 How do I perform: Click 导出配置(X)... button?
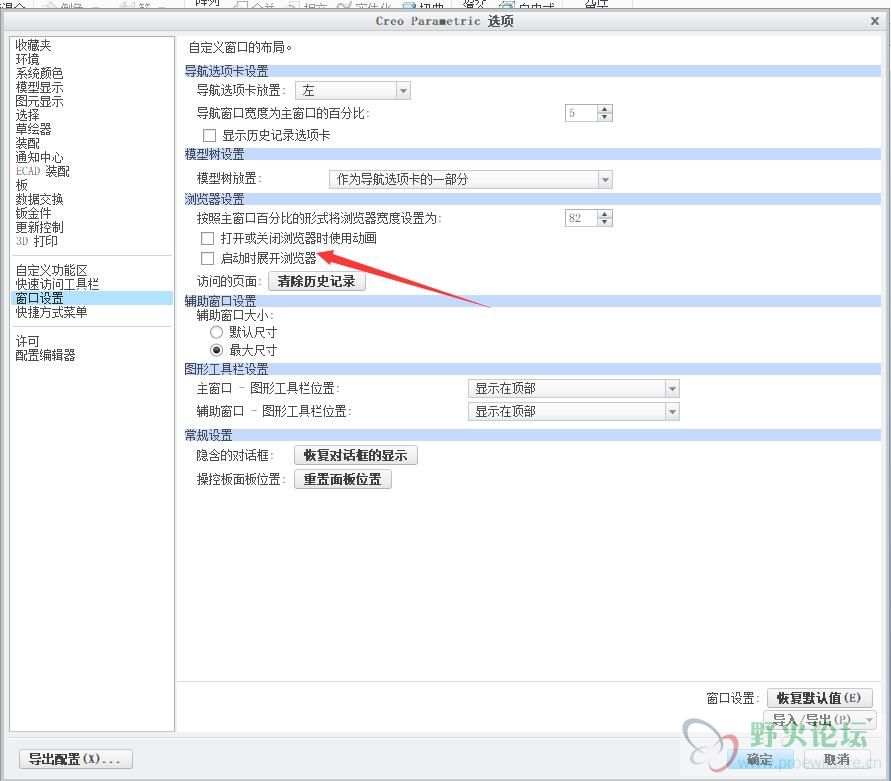76,759
